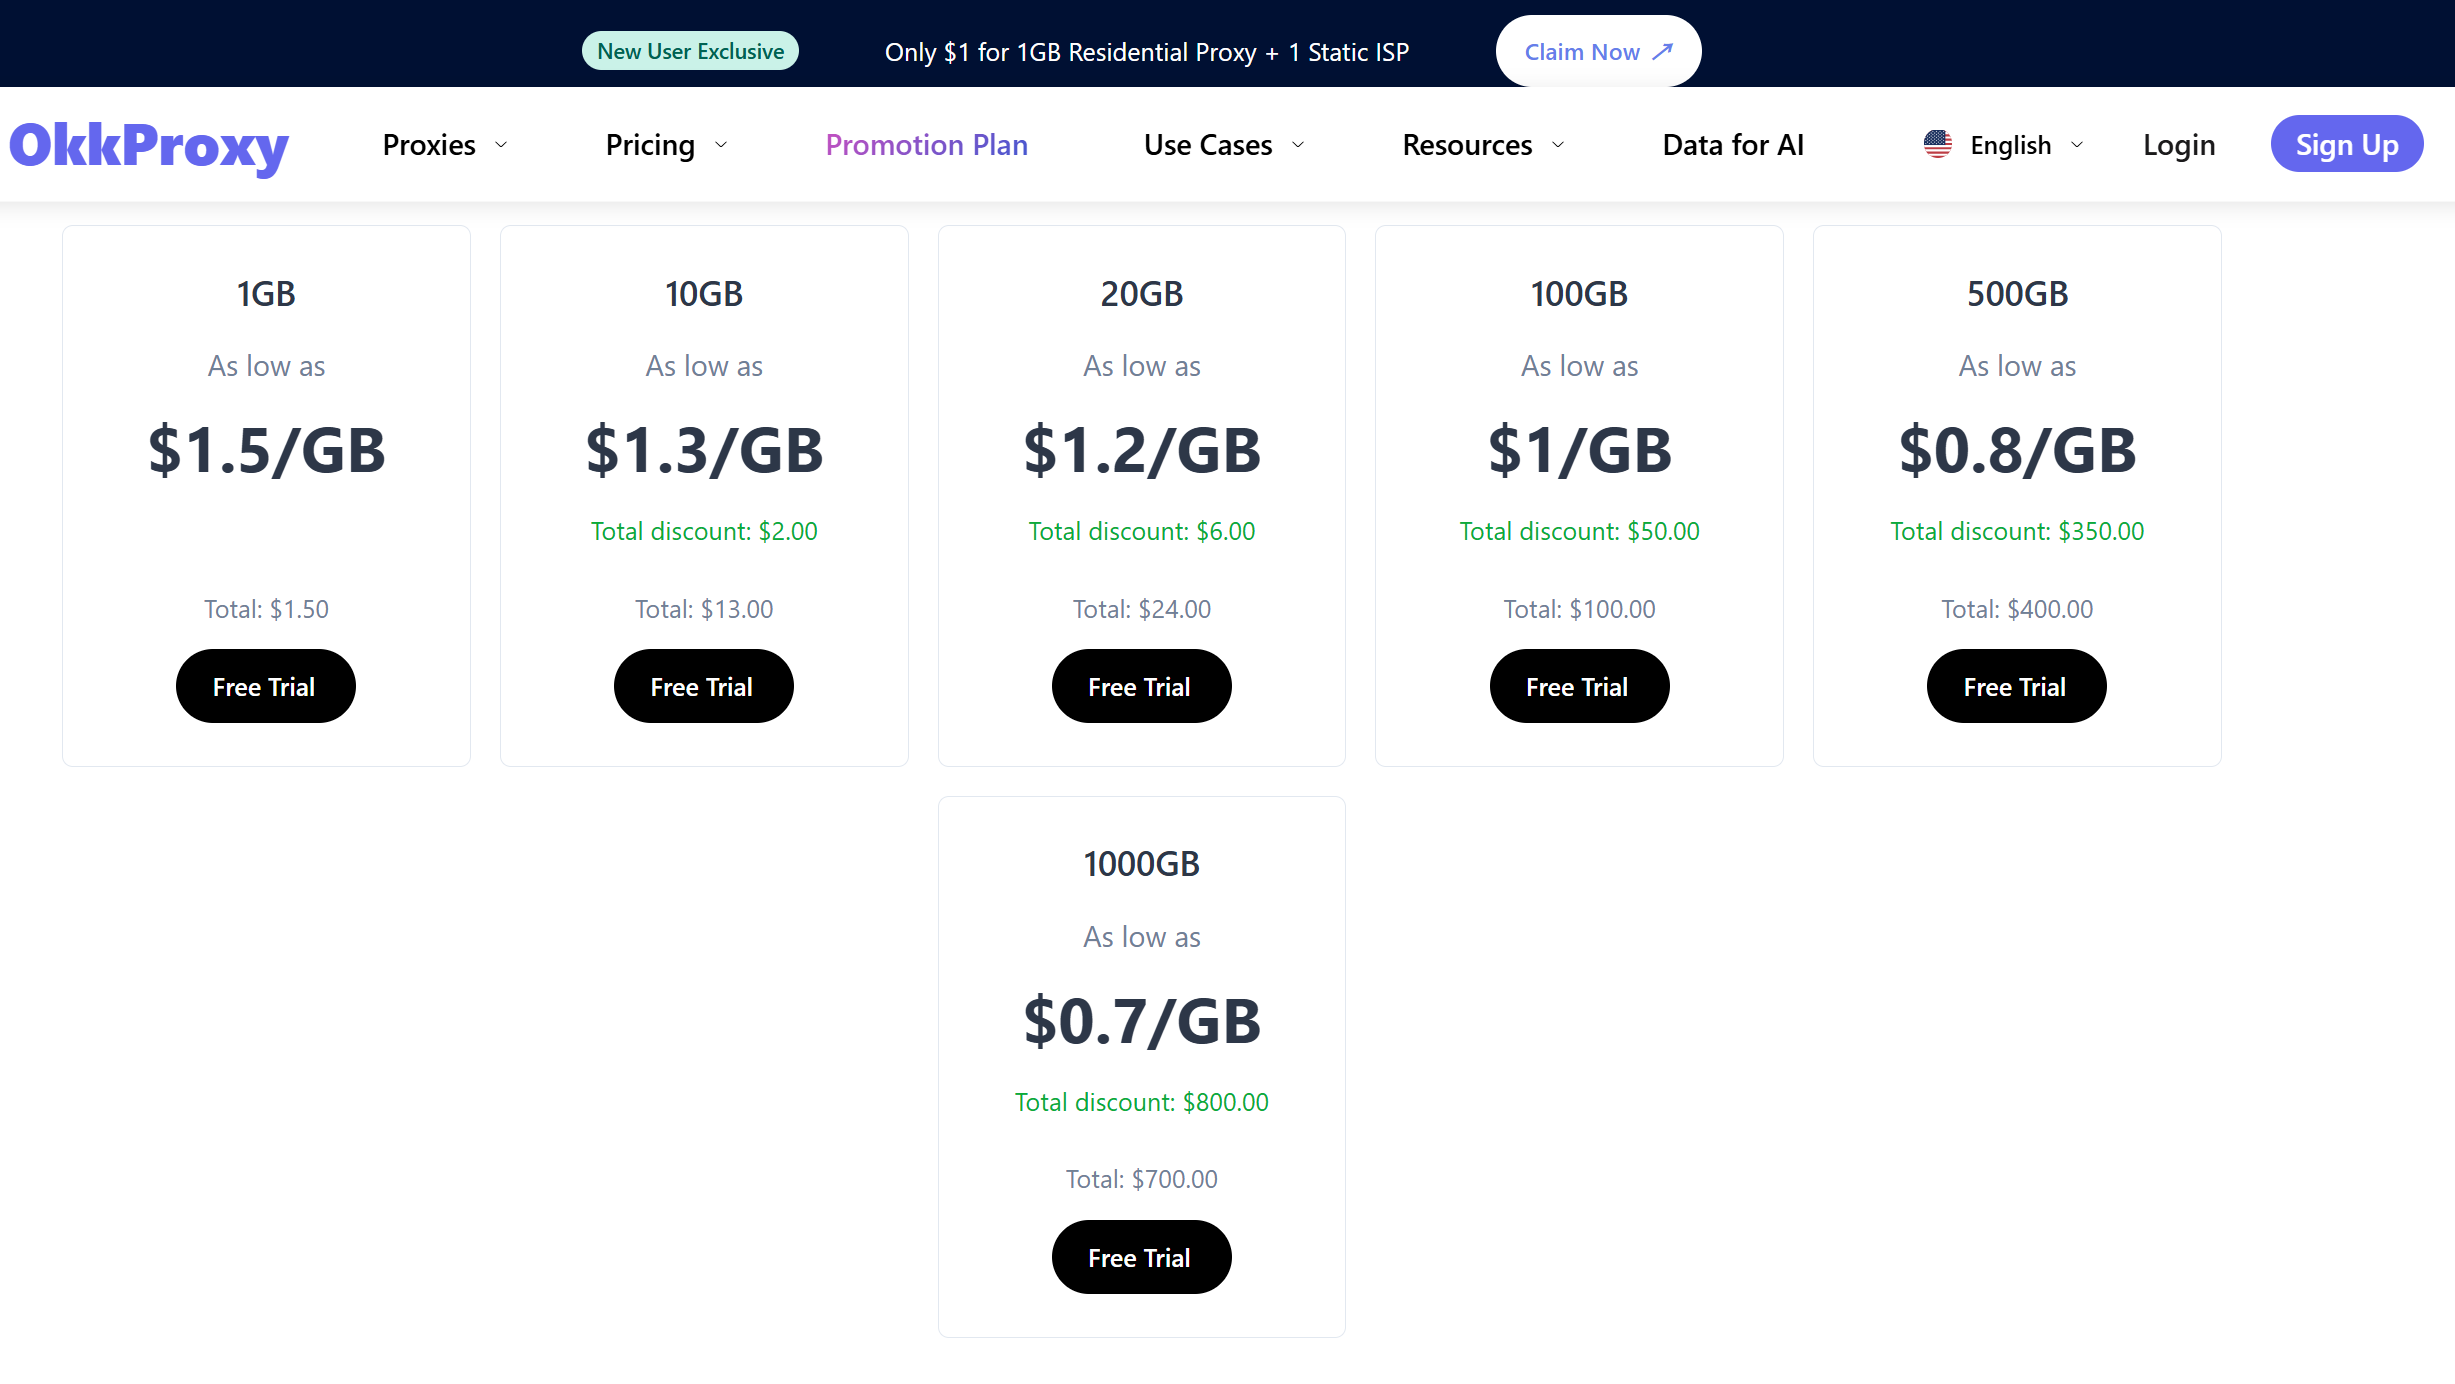Screen dimensions: 2455x1384
Task: Start Free Trial for 100GB plan
Action: [1578, 687]
